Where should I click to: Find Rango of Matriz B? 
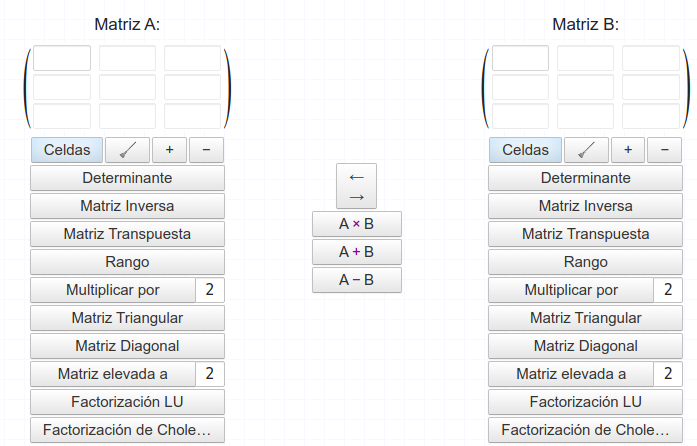(x=586, y=262)
